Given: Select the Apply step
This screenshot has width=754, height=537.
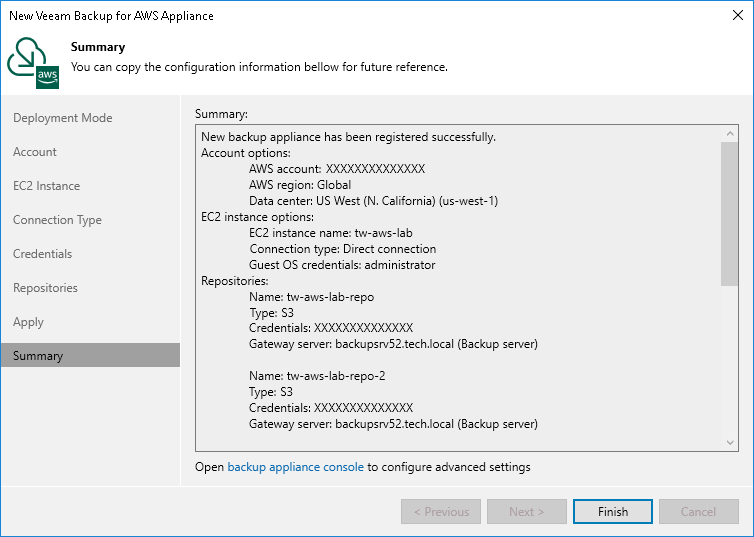Looking at the screenshot, I should click(x=28, y=322).
